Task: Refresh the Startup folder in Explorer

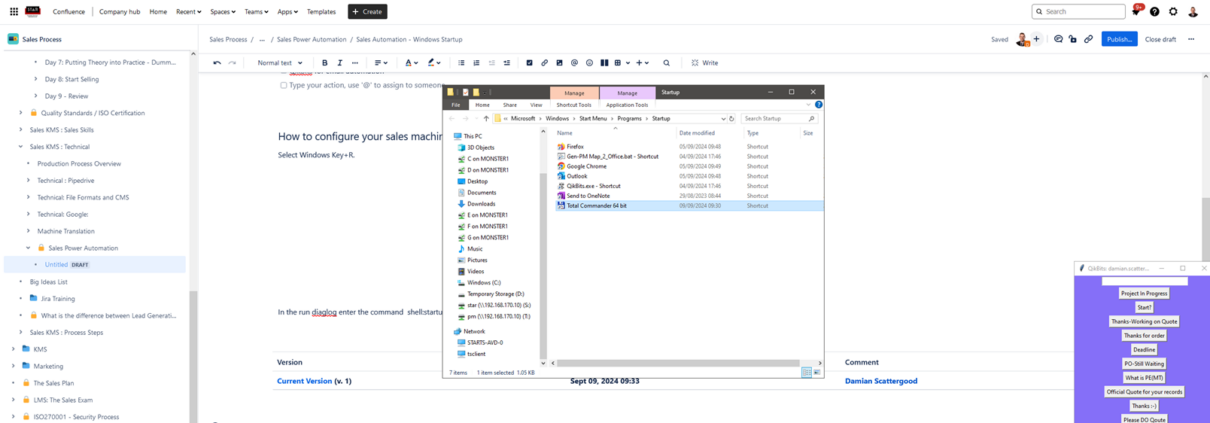Action: click(x=732, y=118)
